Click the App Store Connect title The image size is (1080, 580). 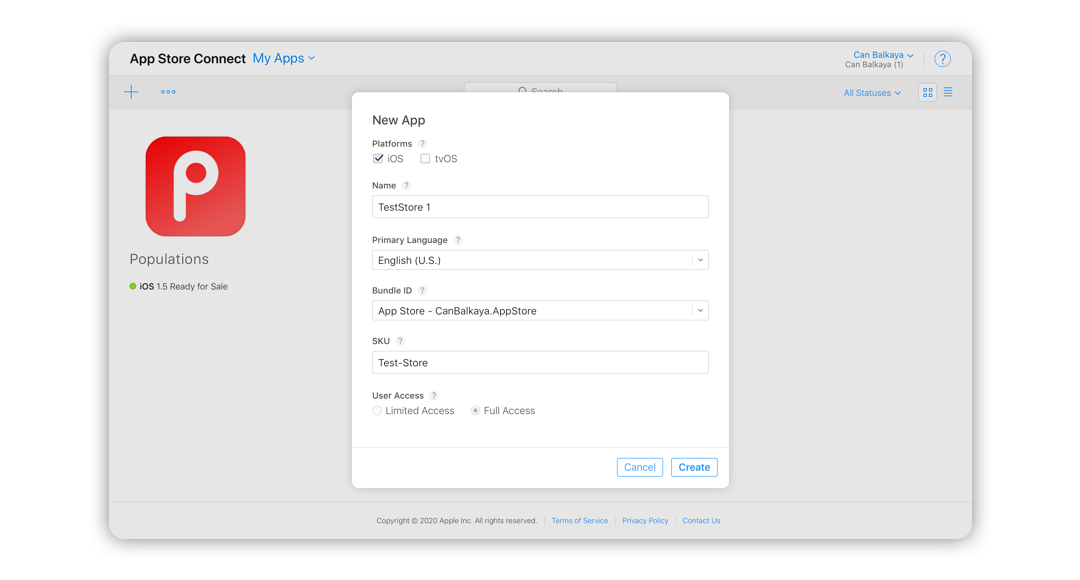(187, 59)
